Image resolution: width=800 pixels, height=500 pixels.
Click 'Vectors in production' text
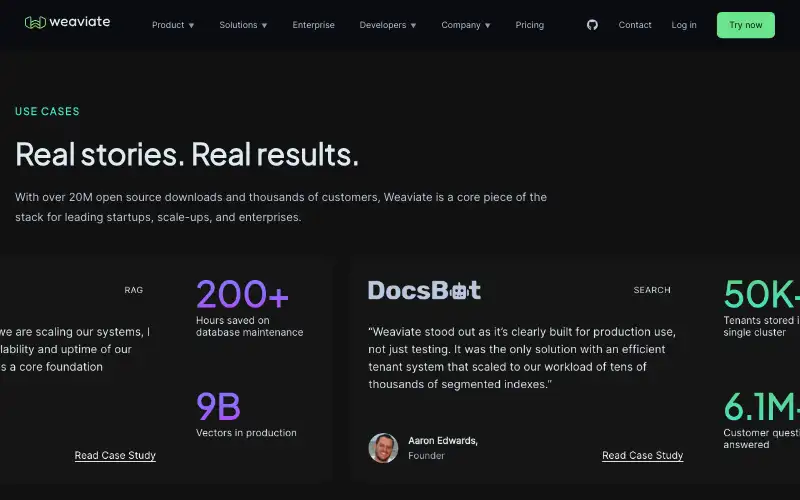(x=246, y=433)
